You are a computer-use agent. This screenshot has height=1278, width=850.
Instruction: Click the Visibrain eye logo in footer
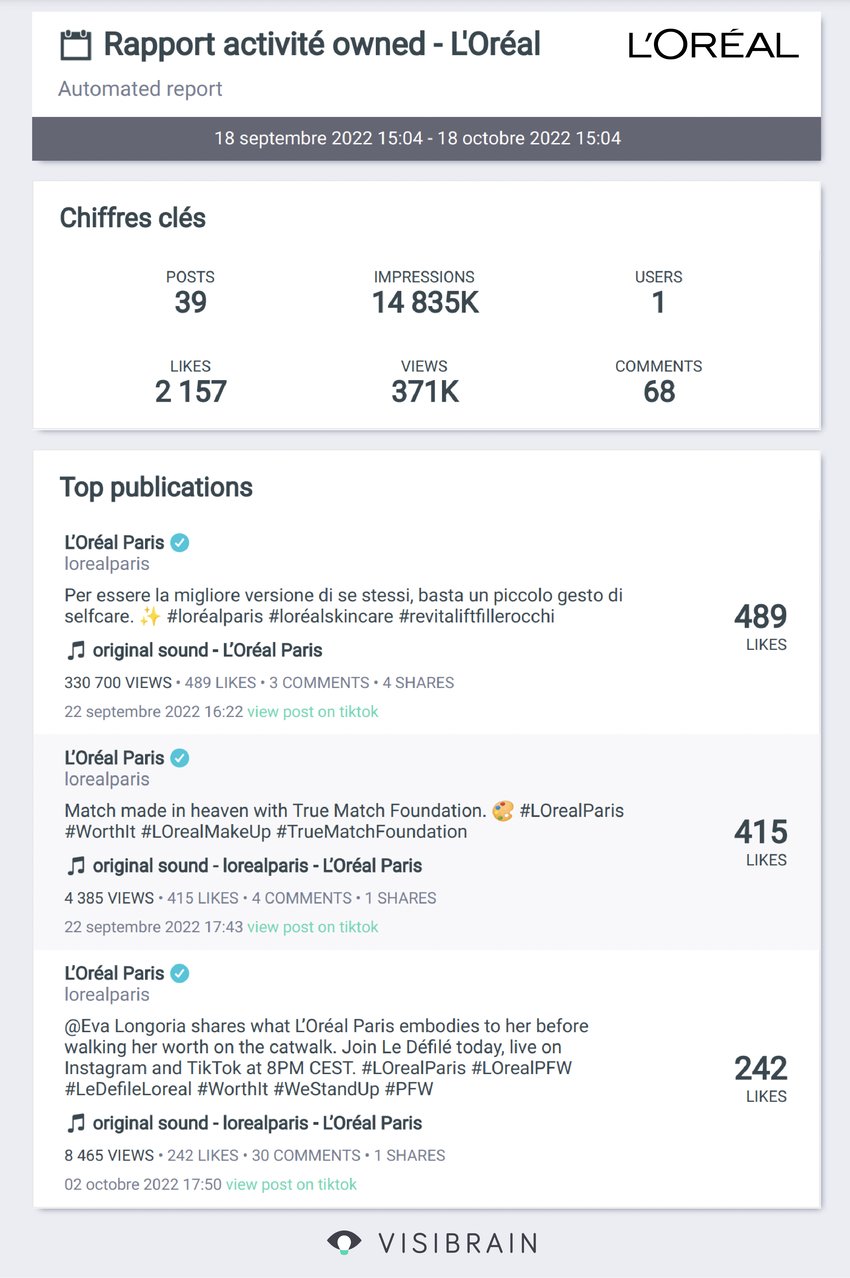pos(344,1242)
